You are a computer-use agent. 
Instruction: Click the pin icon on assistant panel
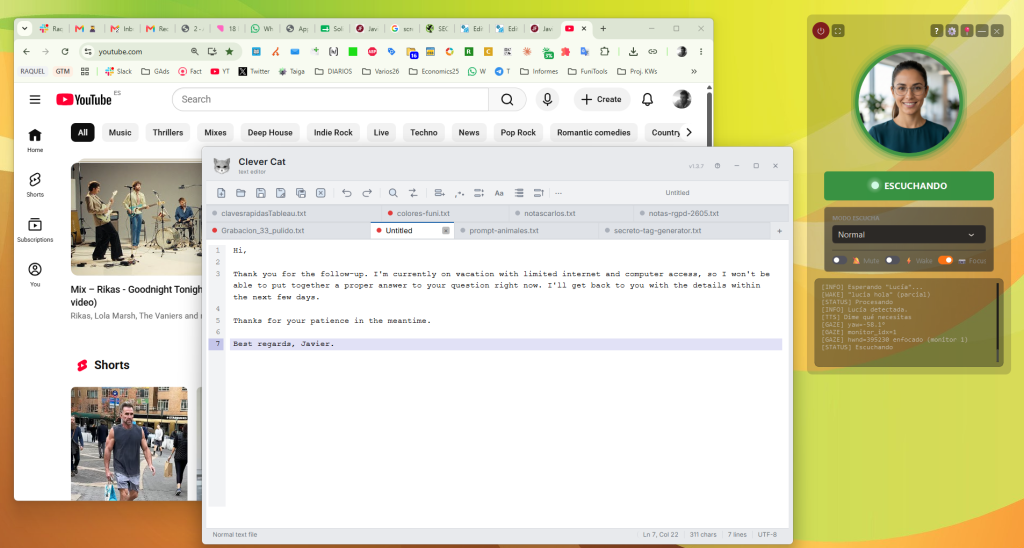point(967,31)
